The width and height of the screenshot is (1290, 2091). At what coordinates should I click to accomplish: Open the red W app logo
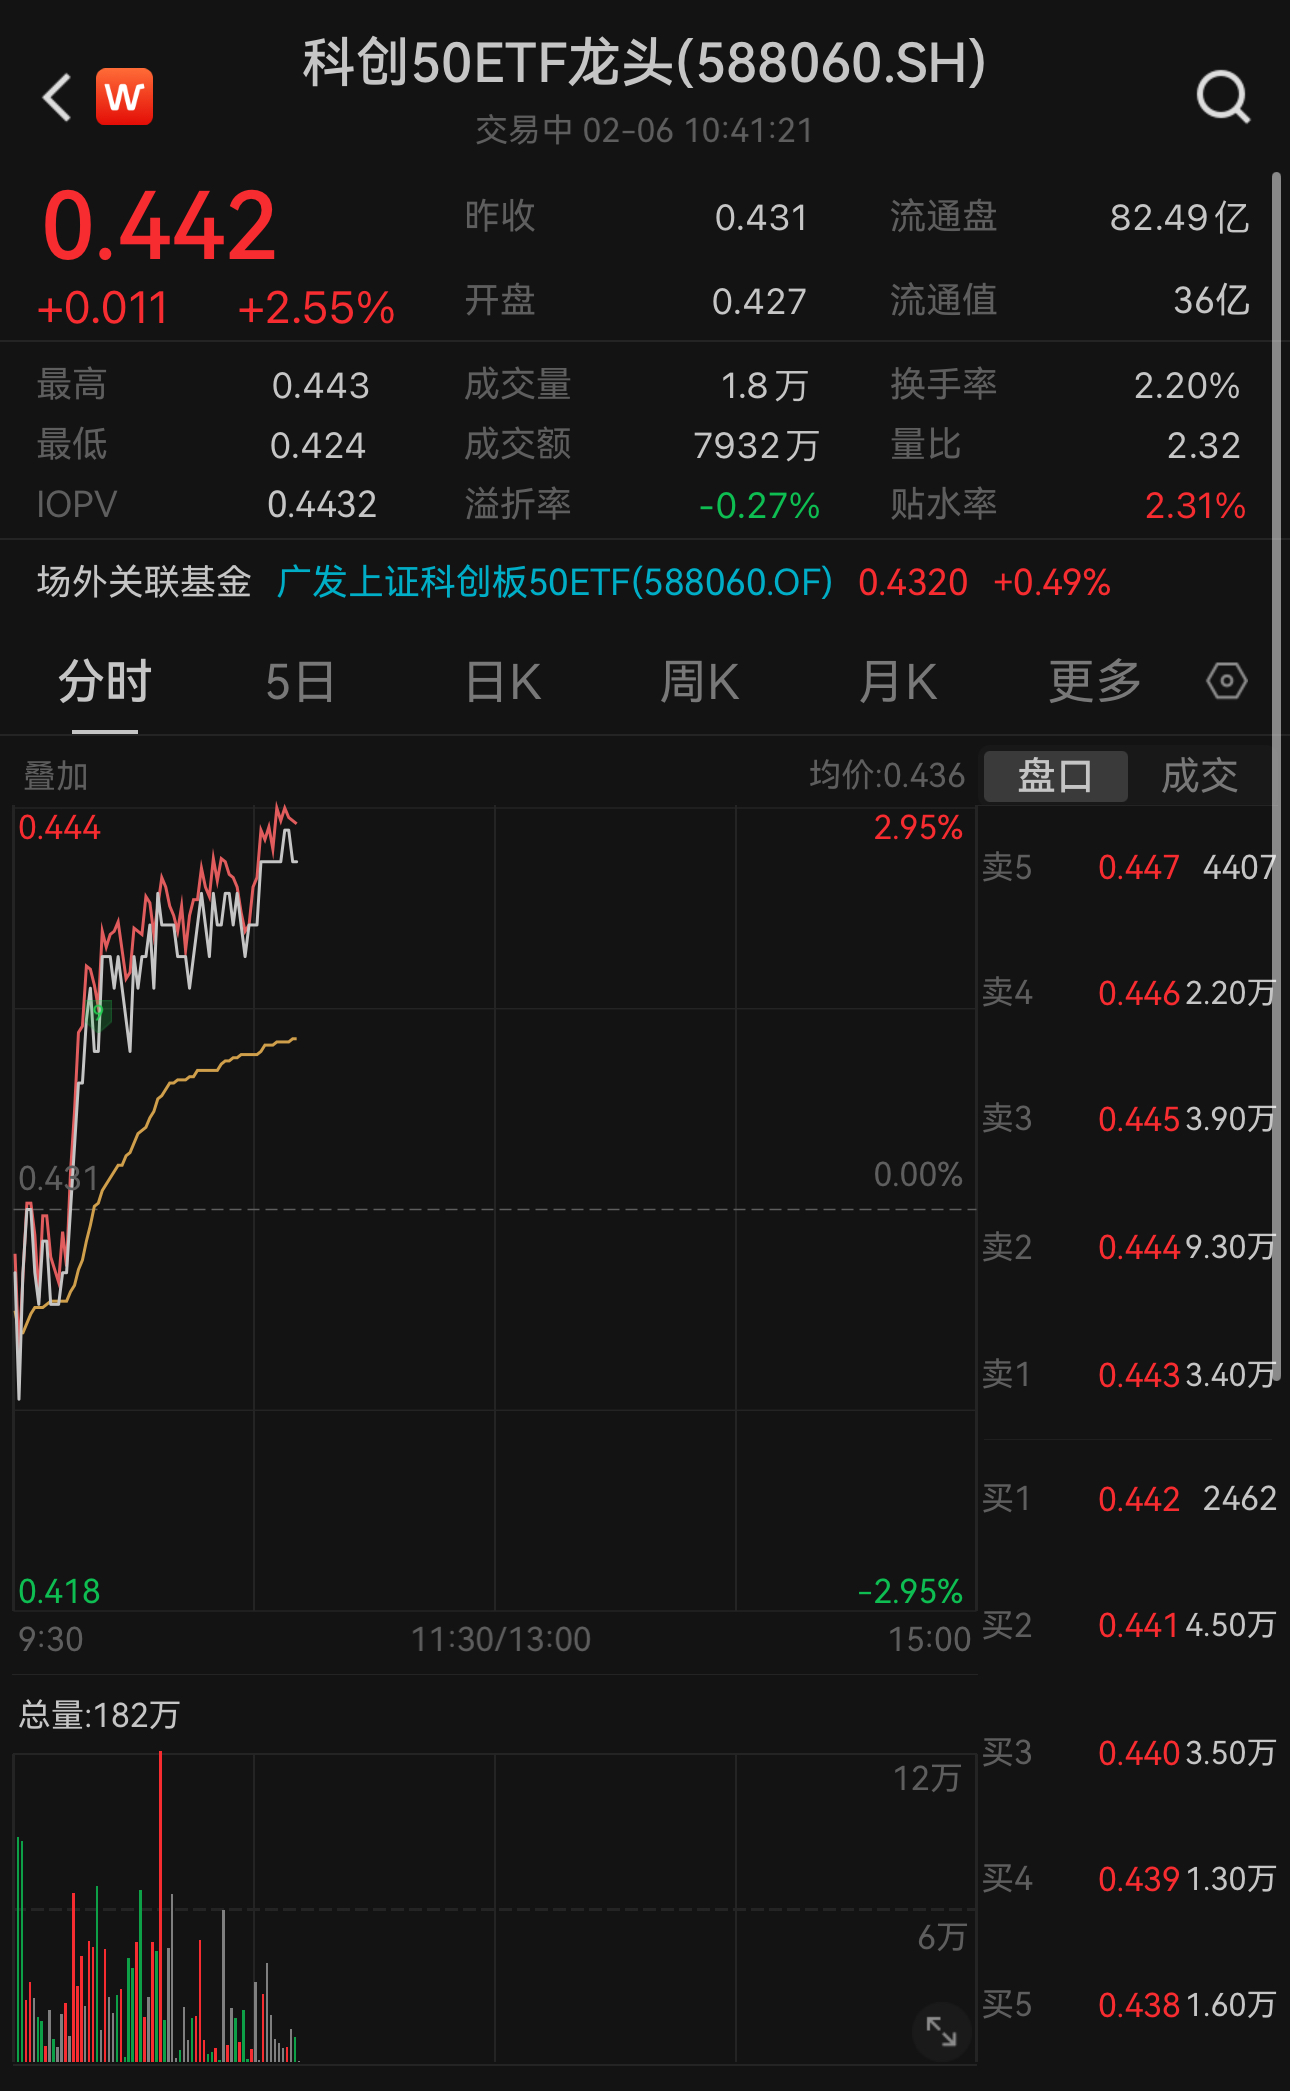pos(124,97)
